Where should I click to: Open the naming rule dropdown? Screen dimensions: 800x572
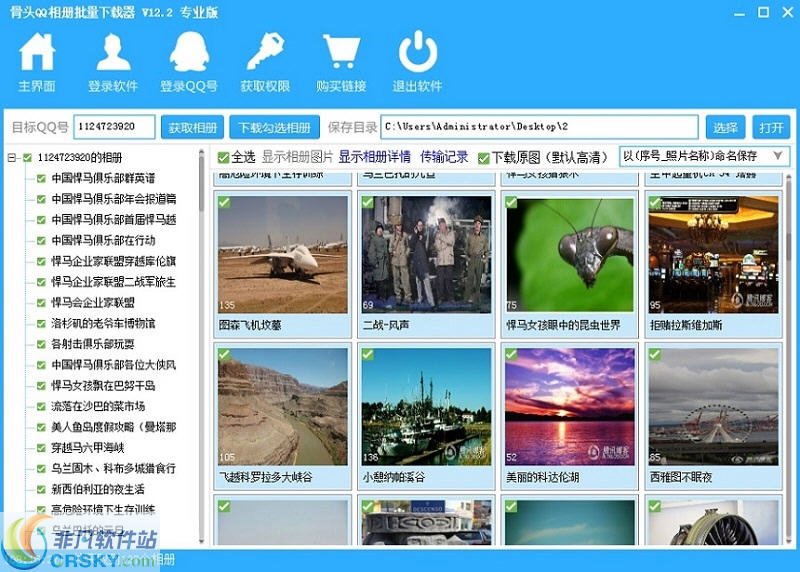click(x=705, y=156)
